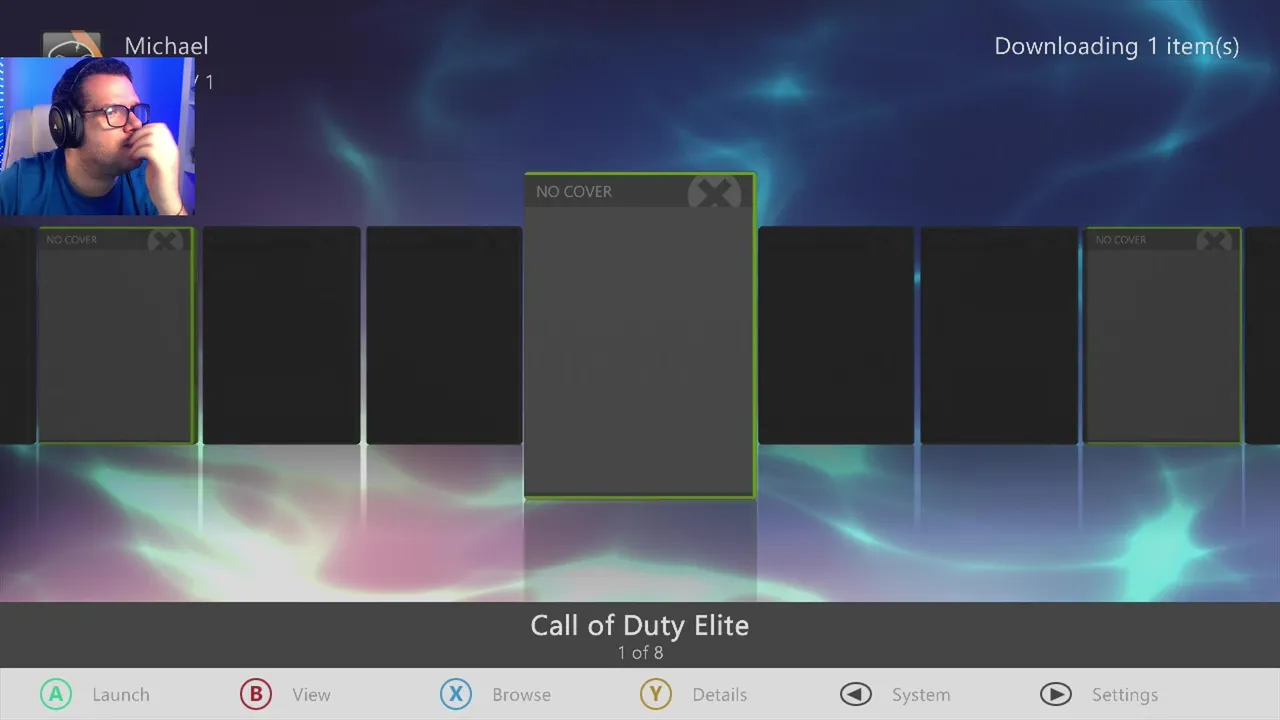Select the View label
1280x720 pixels.
click(x=312, y=695)
